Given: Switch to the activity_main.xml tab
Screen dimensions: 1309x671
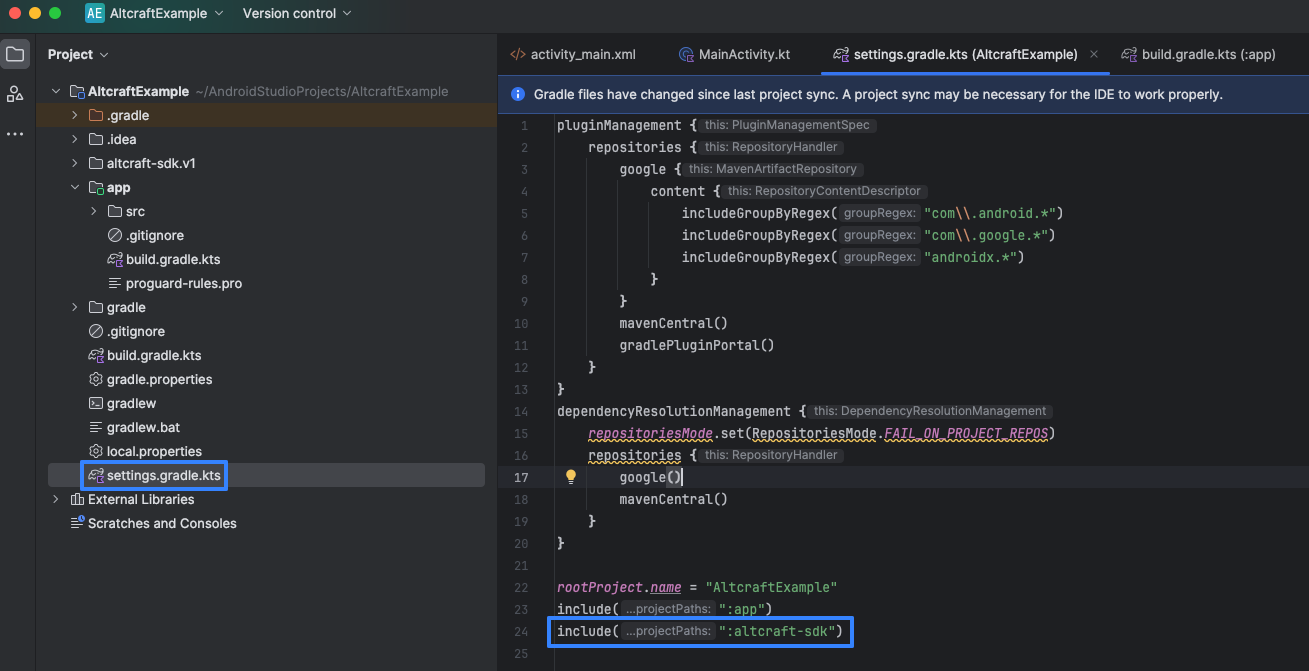Looking at the screenshot, I should click(573, 54).
